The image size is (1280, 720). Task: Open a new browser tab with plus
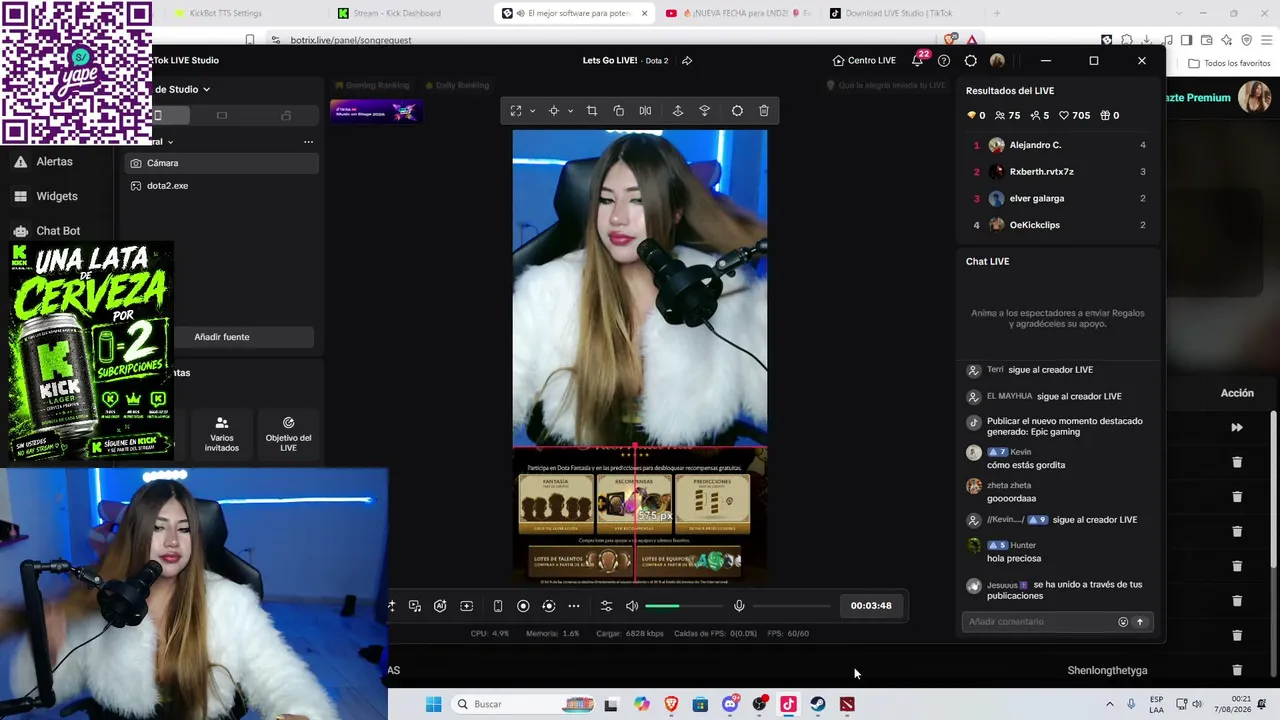coord(996,13)
